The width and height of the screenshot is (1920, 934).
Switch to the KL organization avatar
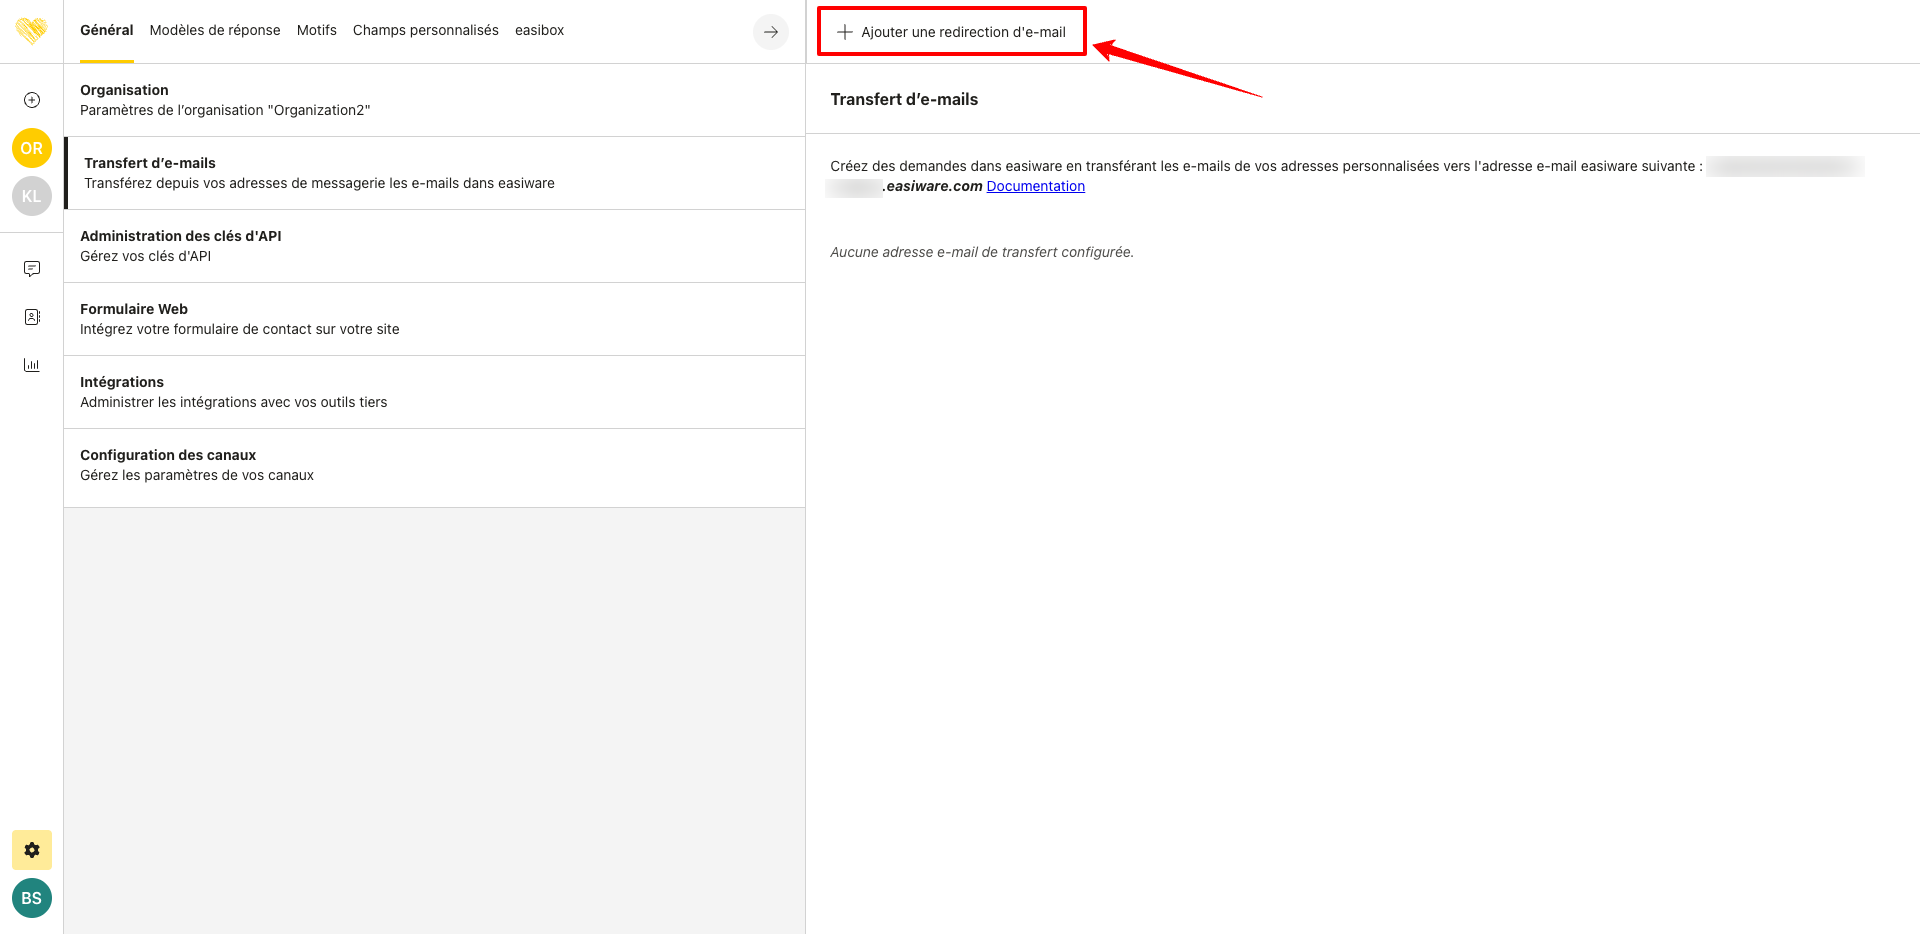click(32, 196)
